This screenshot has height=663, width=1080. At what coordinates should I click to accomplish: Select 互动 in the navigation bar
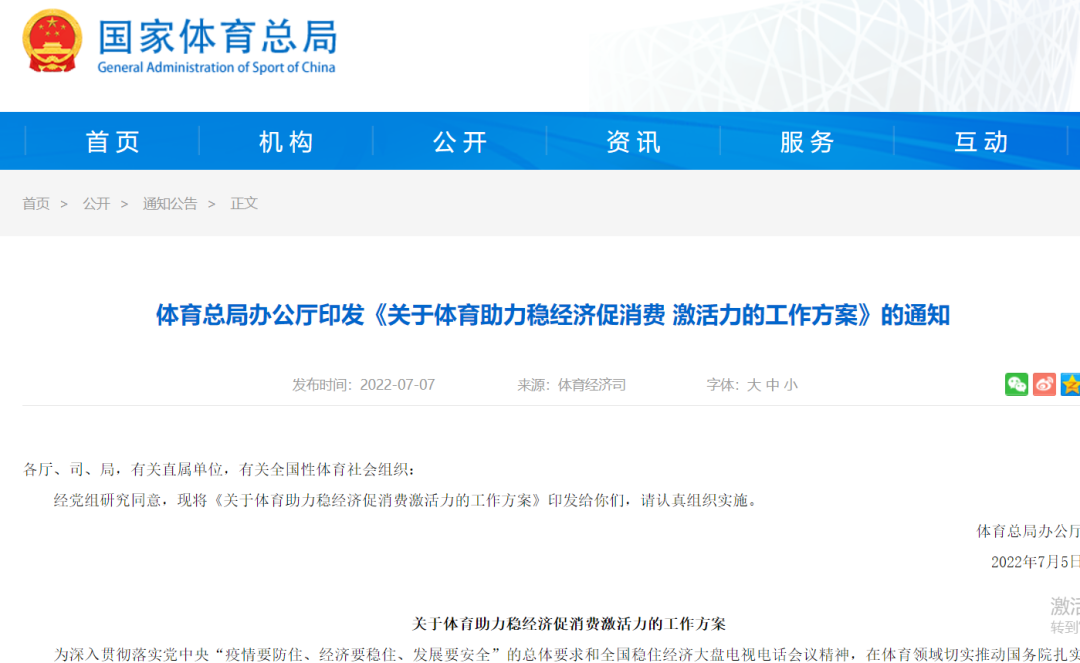tap(981, 142)
